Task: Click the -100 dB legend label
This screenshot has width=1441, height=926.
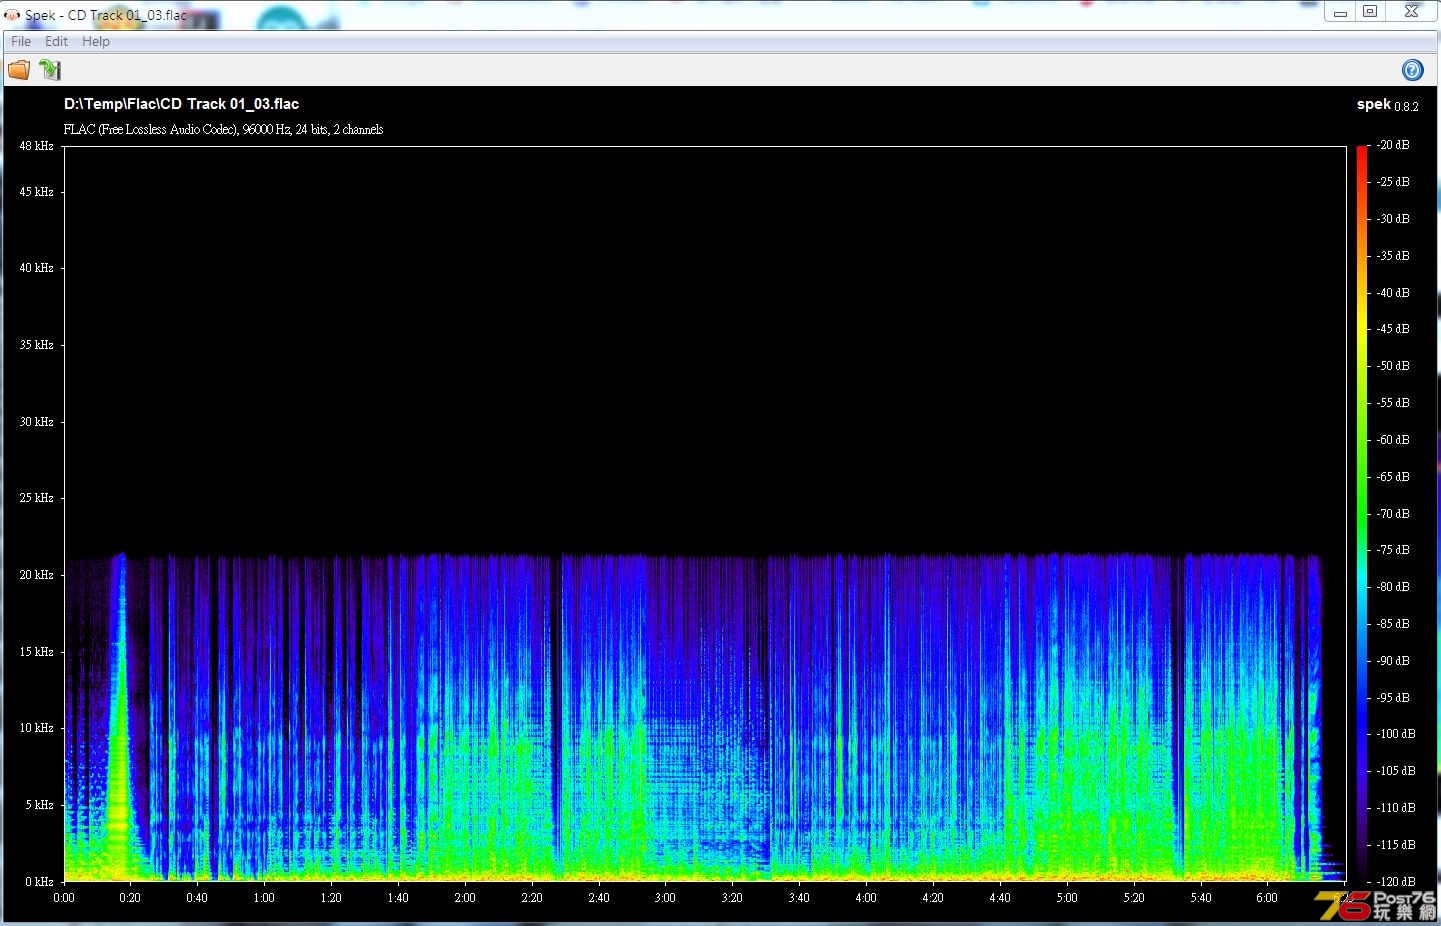Action: (x=1396, y=734)
